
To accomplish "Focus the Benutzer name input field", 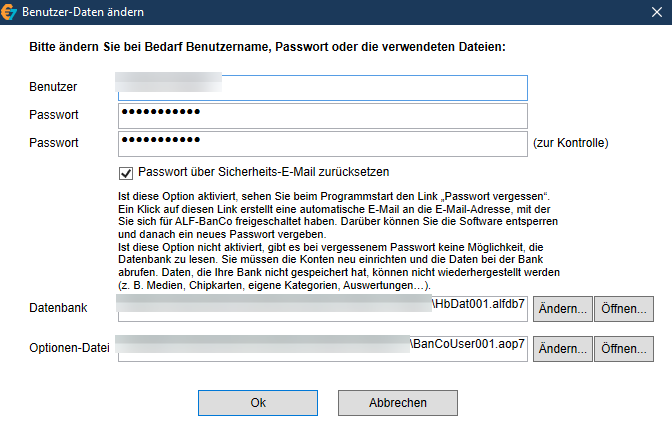I will 323,88.
